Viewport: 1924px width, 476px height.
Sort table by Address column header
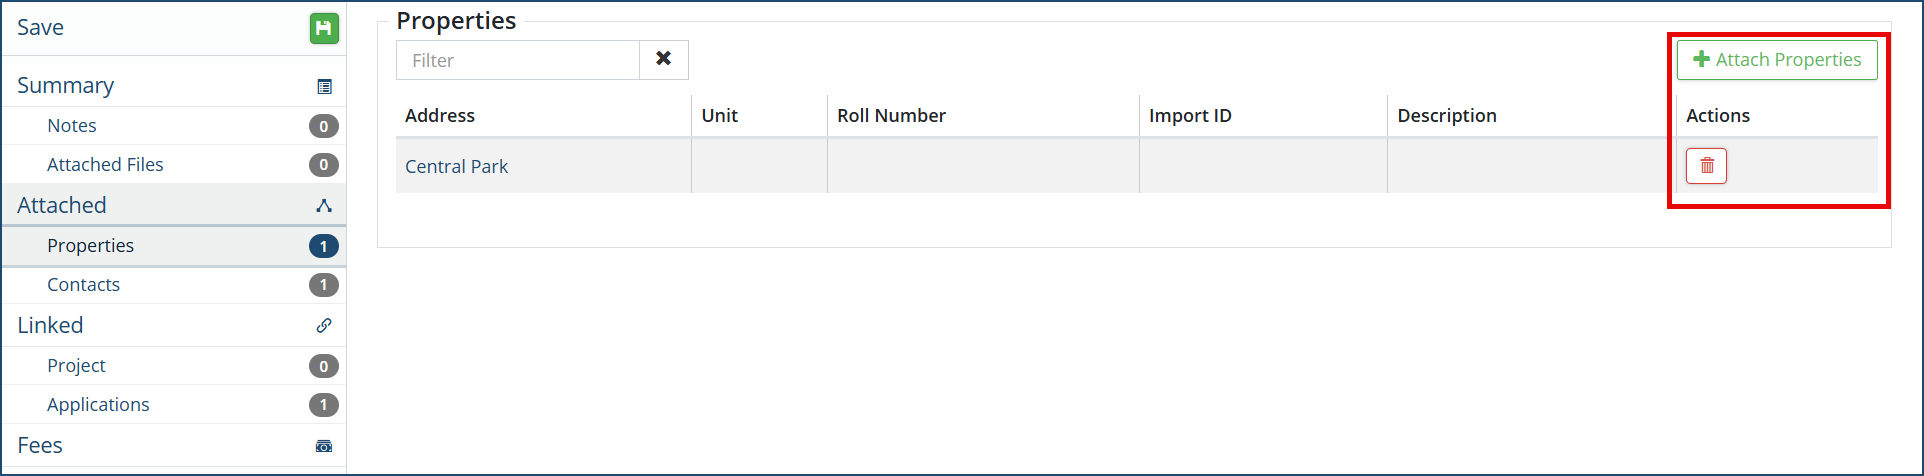tap(440, 116)
